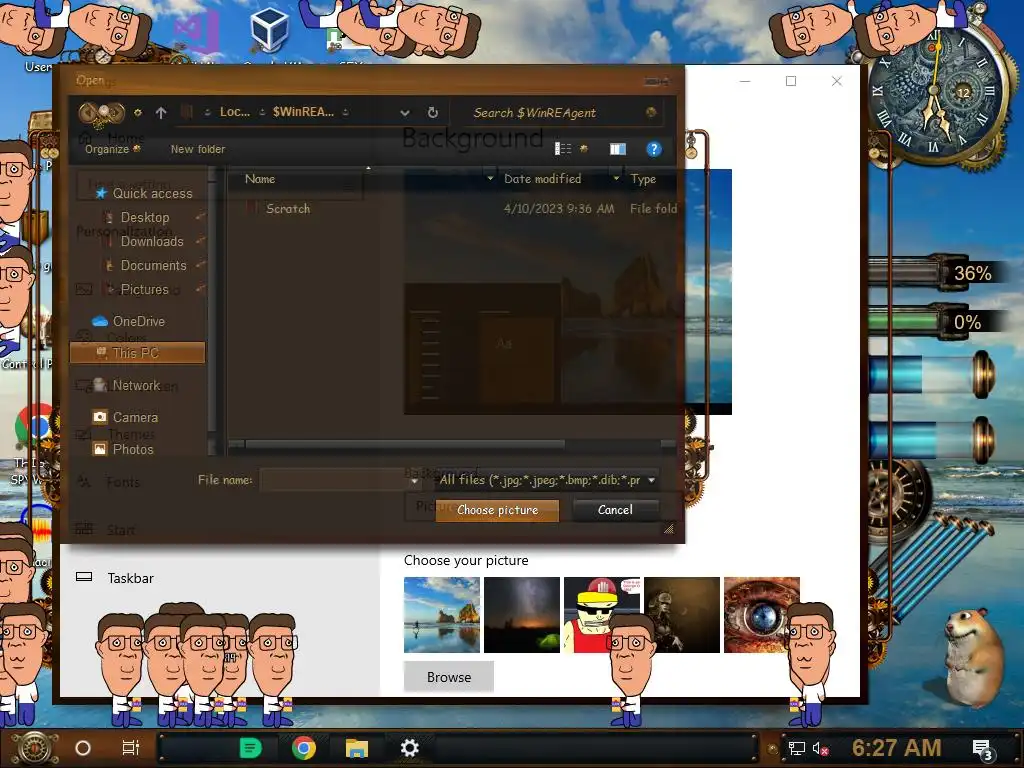The width and height of the screenshot is (1024, 768).
Task: Change view layout icon in Open dialog
Action: [x=563, y=149]
